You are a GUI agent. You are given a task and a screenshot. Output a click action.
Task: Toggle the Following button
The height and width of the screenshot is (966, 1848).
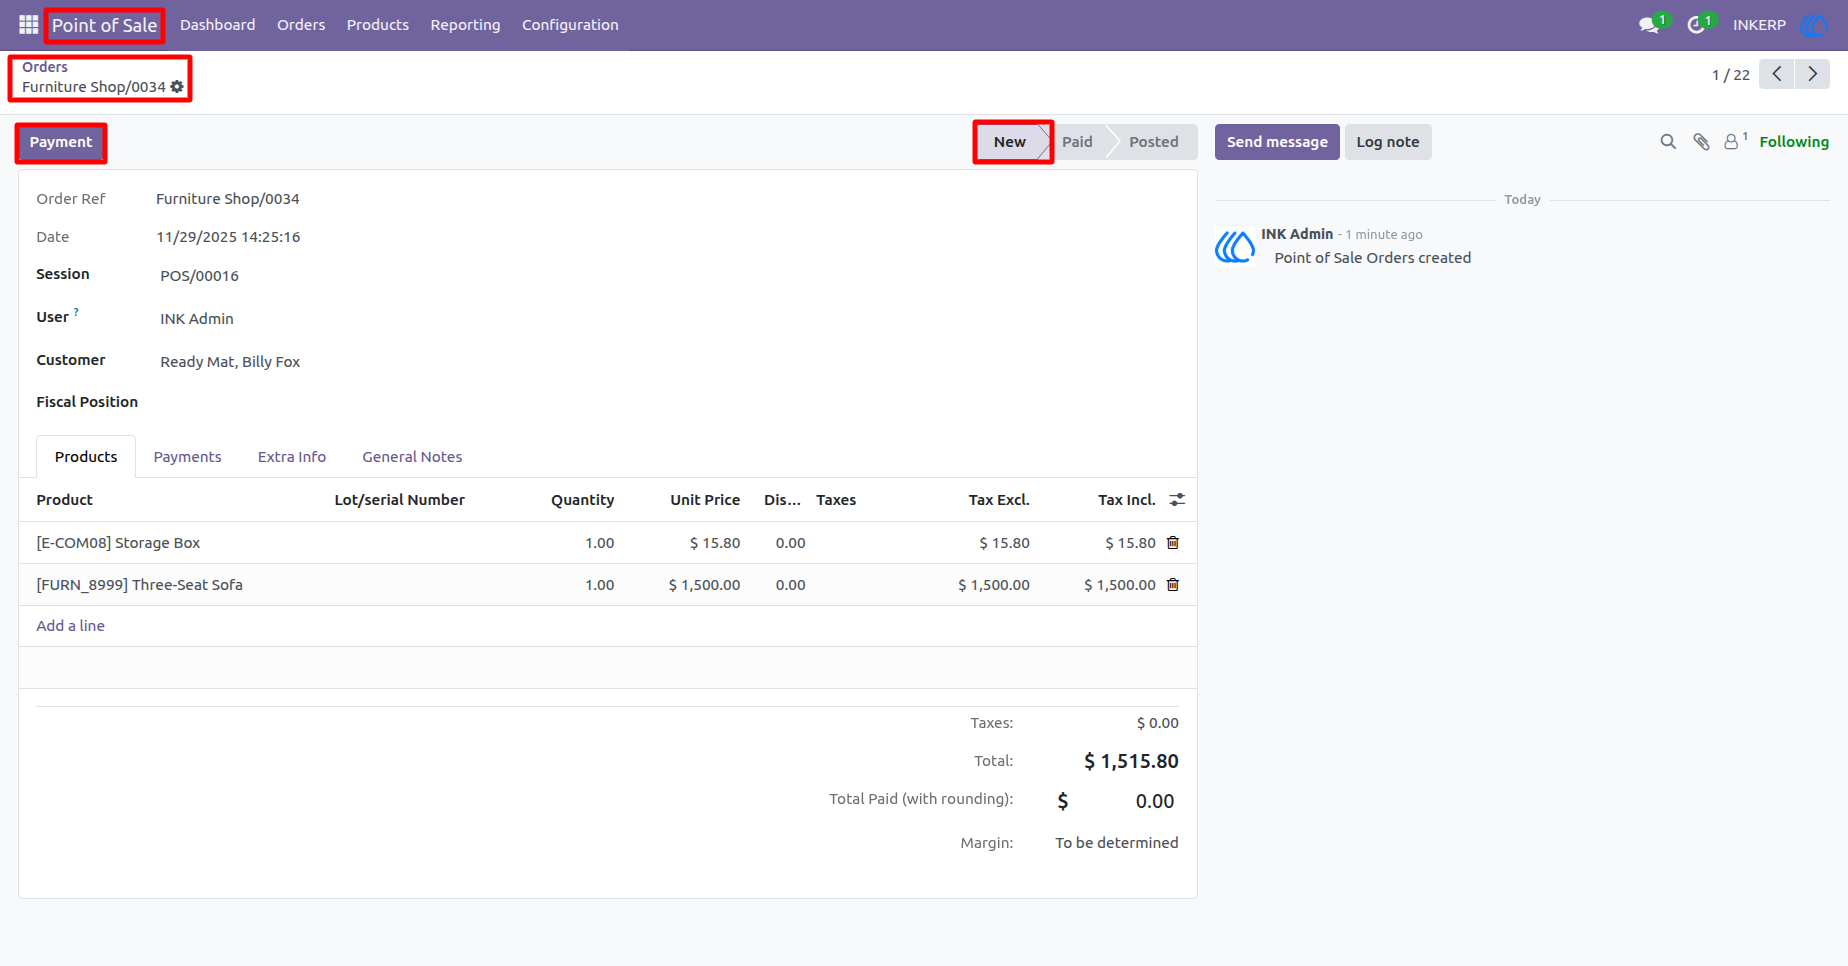(x=1794, y=142)
